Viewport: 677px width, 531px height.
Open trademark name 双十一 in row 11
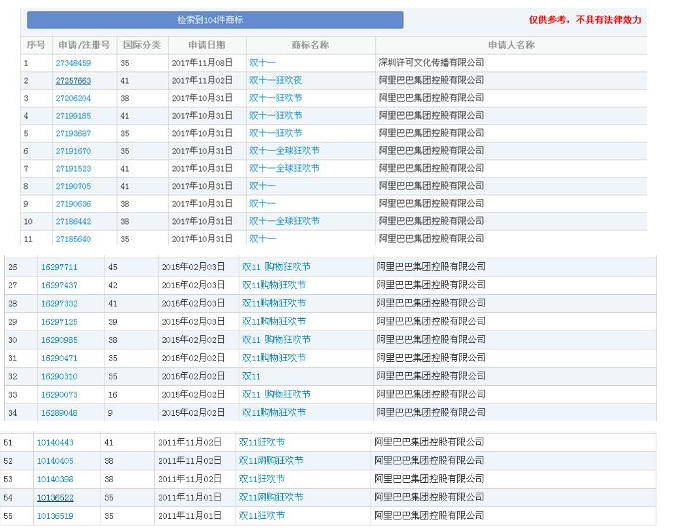point(262,239)
